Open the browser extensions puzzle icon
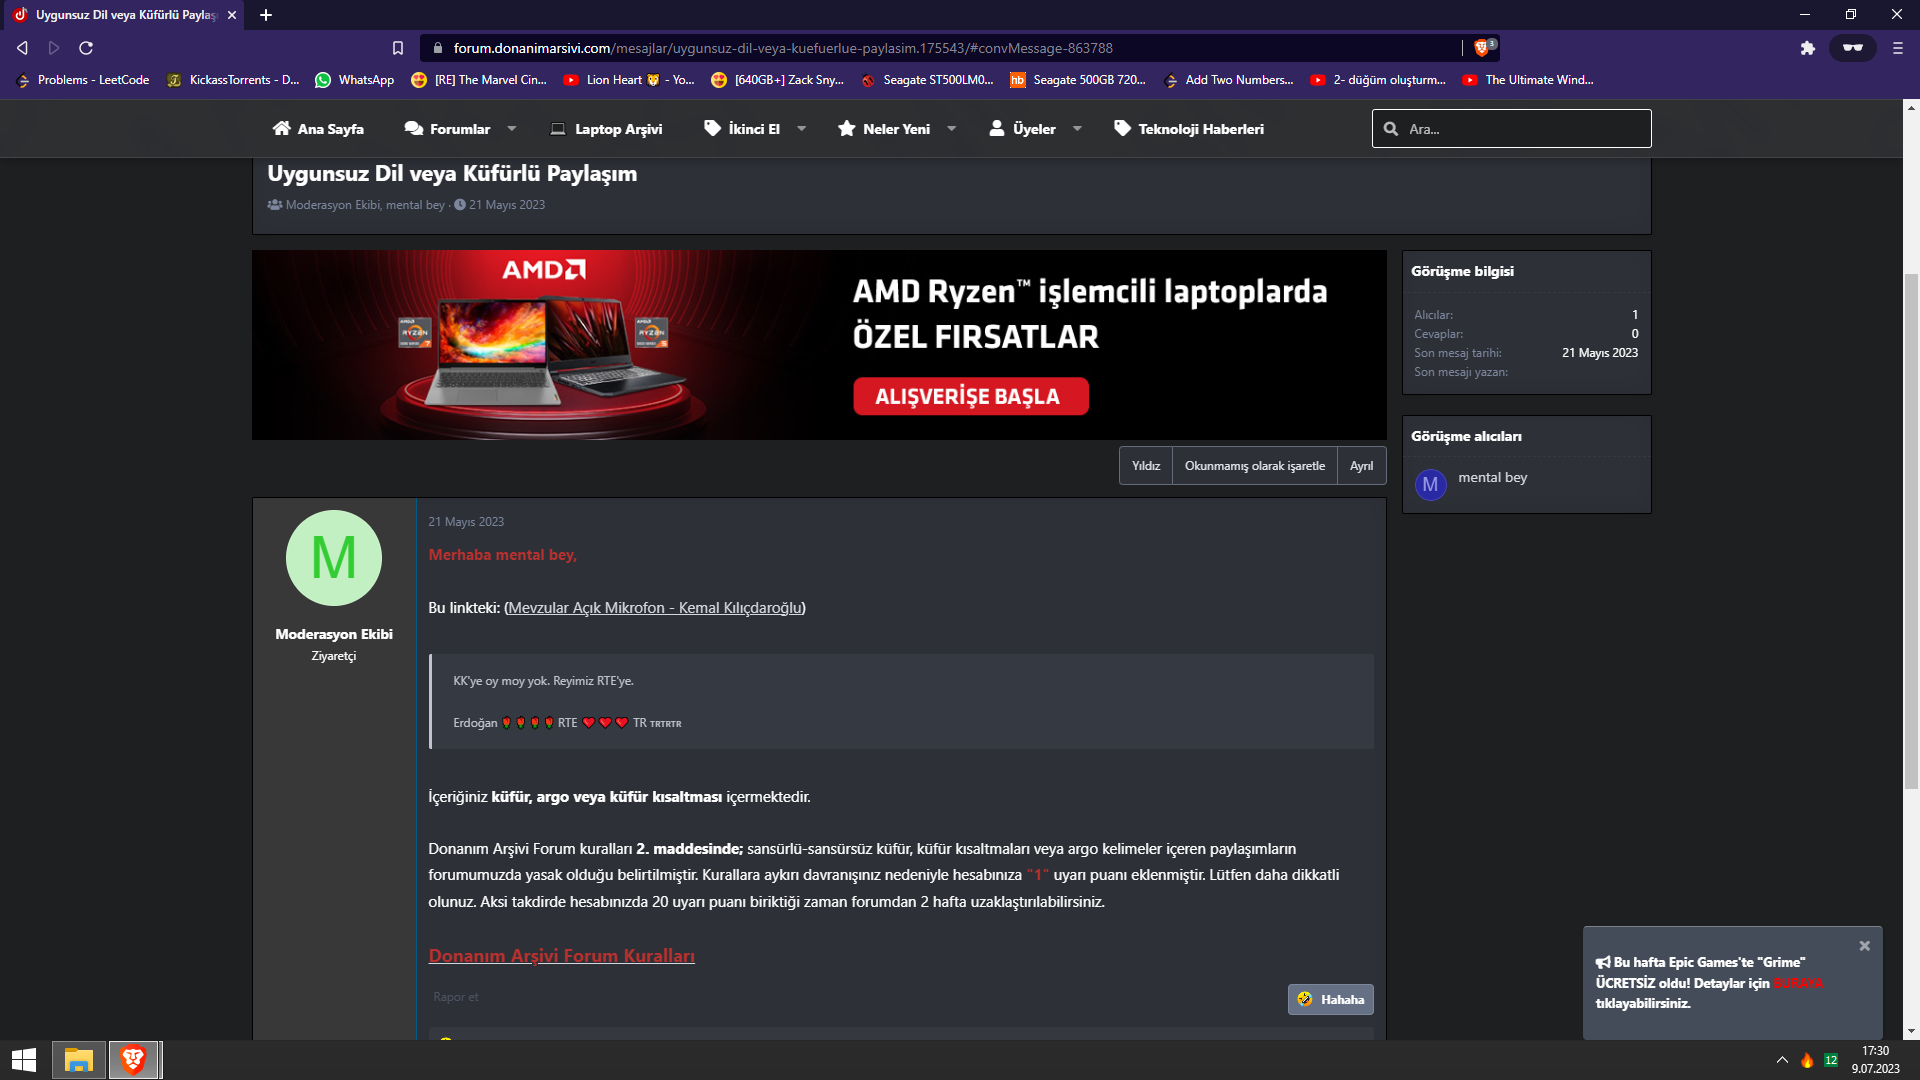Image resolution: width=1920 pixels, height=1080 pixels. [1807, 48]
